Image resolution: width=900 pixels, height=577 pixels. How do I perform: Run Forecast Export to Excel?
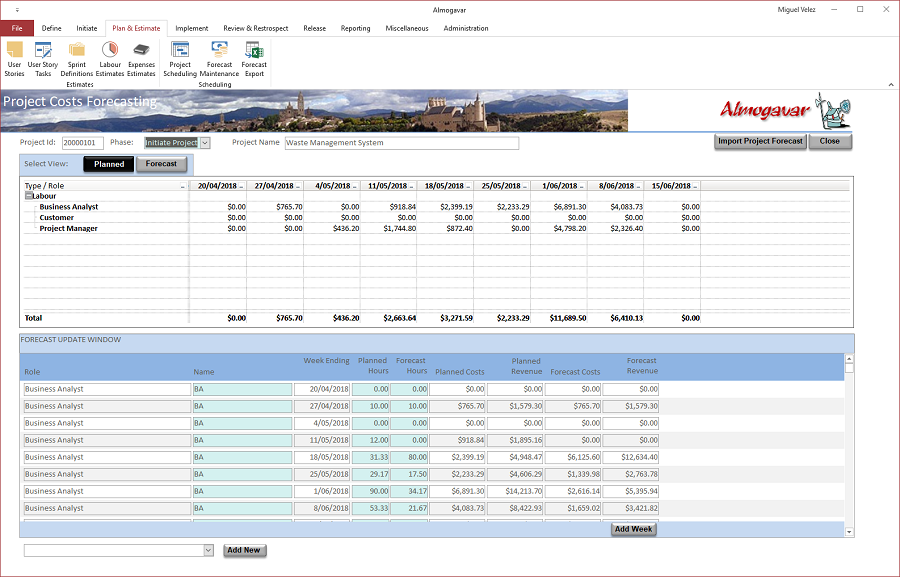tap(254, 59)
